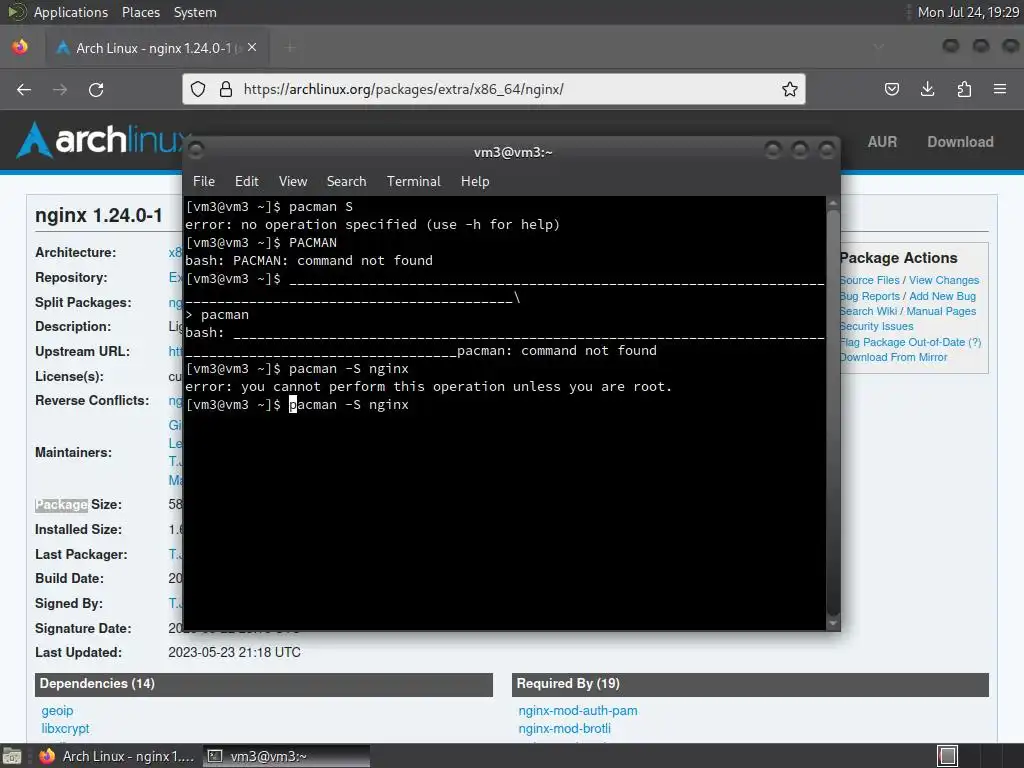The width and height of the screenshot is (1024, 768).
Task: Click the clock showing Mon Jul 24
Action: [x=968, y=12]
